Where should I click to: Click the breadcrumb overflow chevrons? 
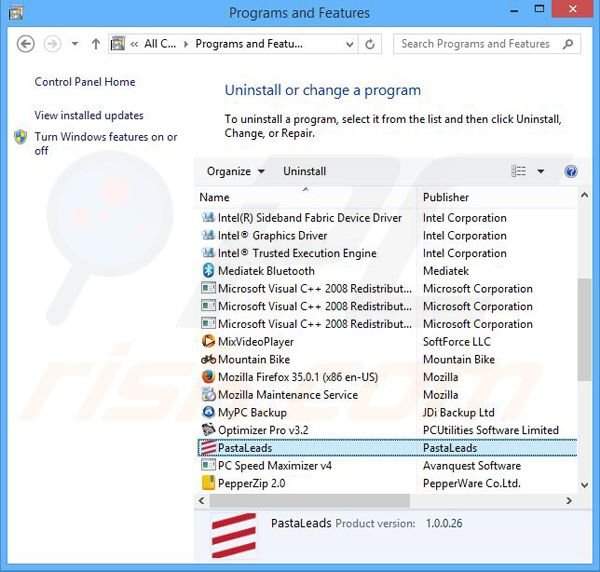134,44
